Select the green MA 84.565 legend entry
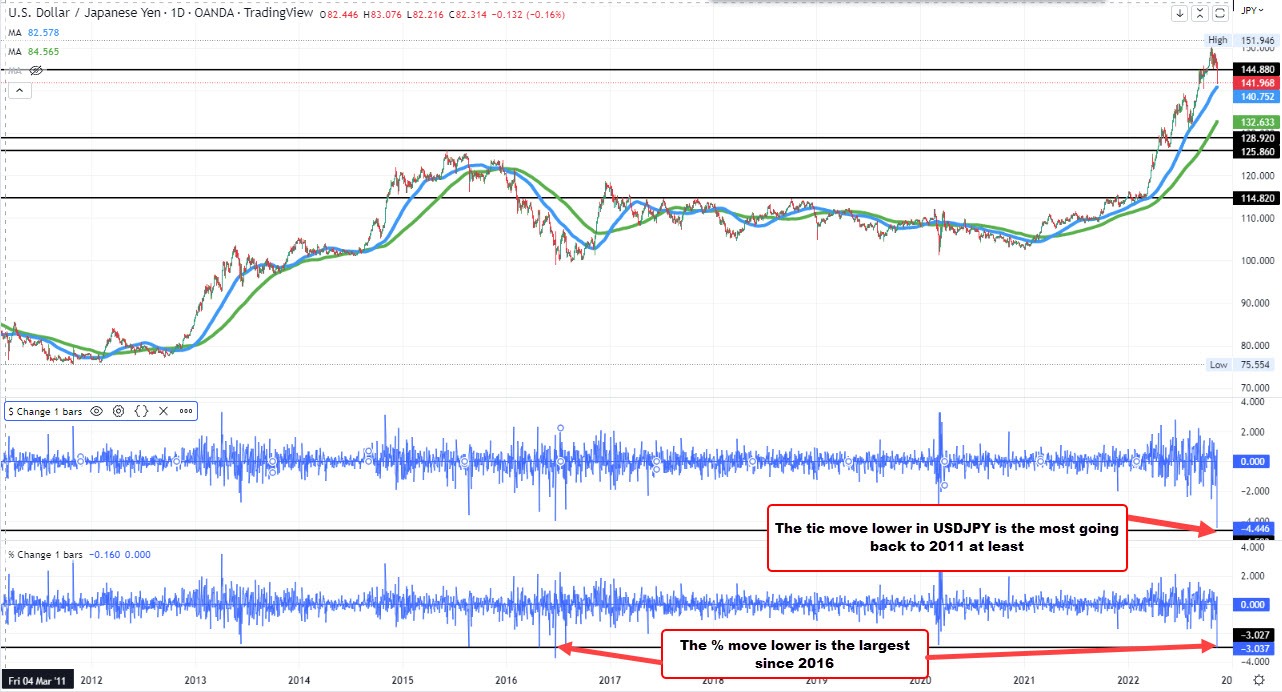Screen dimensions: 1282x692 click(x=33, y=51)
